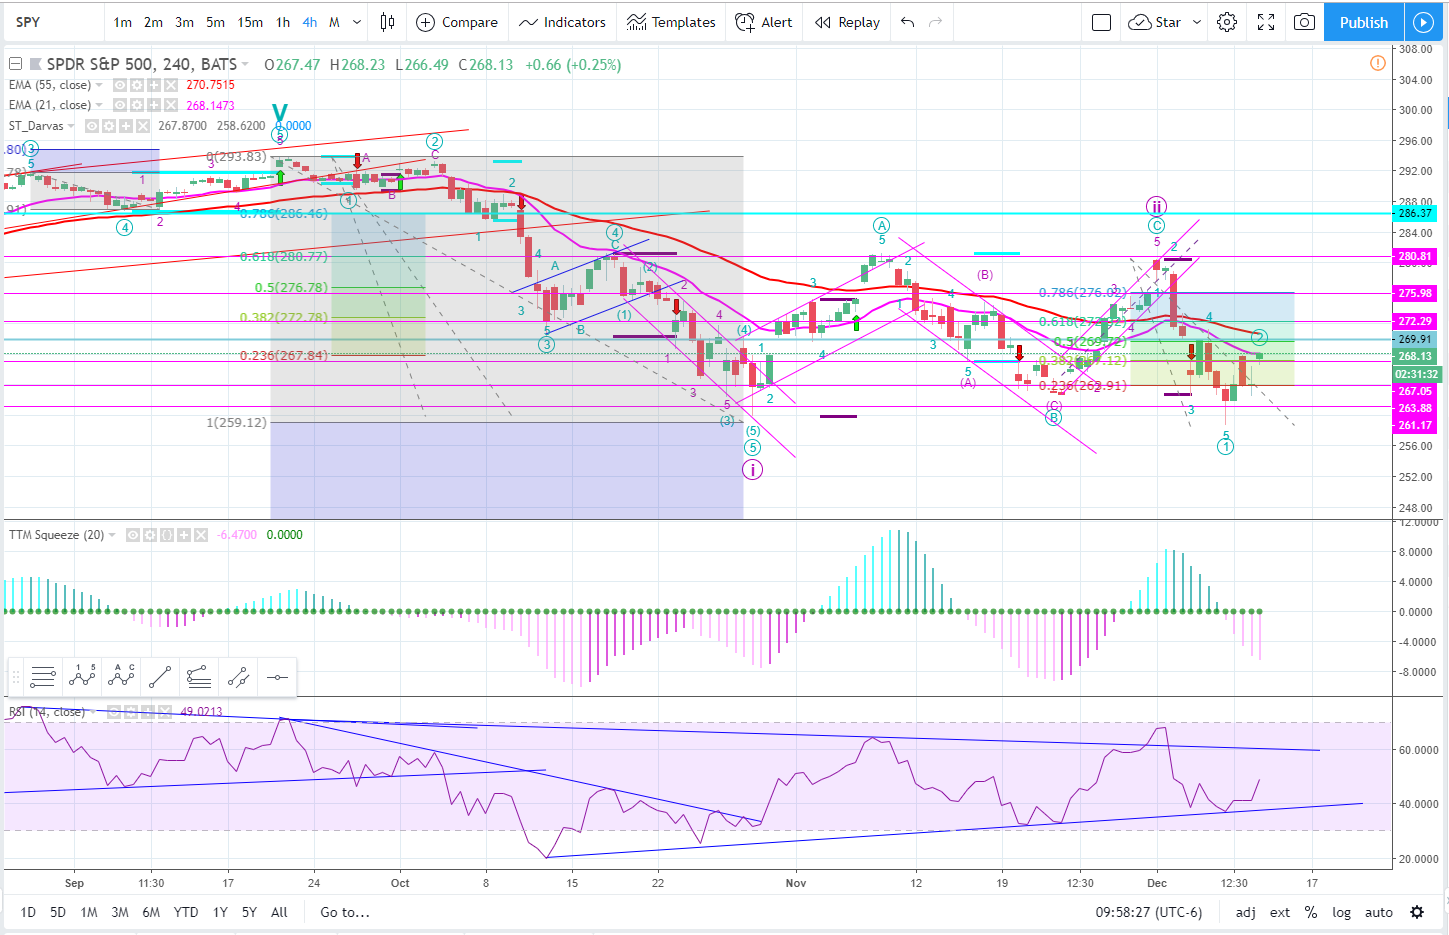Screen dimensions: 1449x935
Task: Click the flag icon beside SPDR S&P 500
Action: tap(35, 64)
